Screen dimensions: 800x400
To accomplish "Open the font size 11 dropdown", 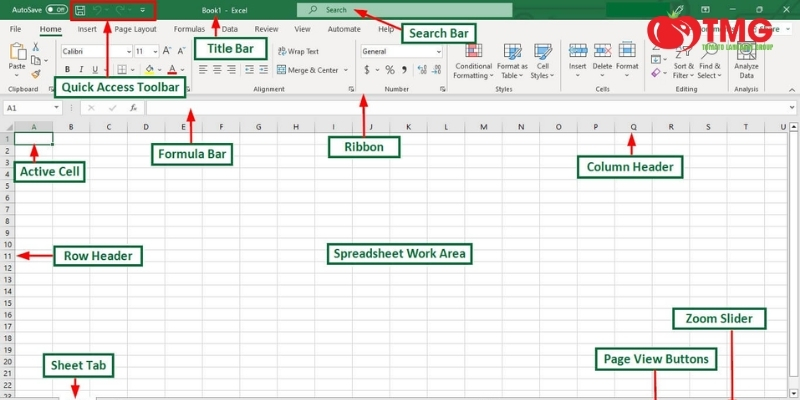I will click(x=155, y=51).
